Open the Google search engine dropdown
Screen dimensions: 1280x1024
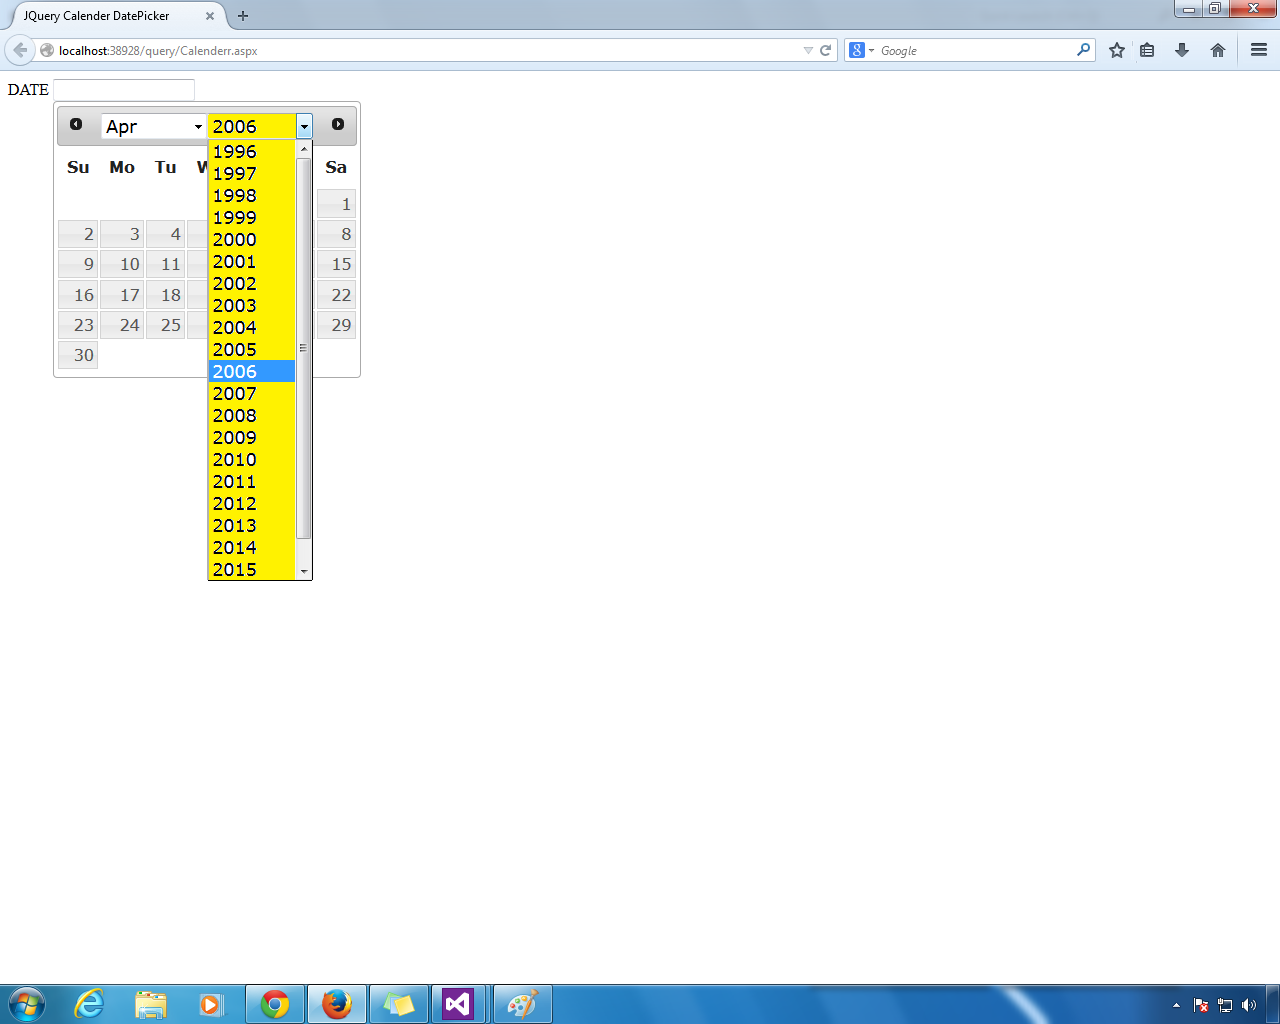[x=866, y=50]
